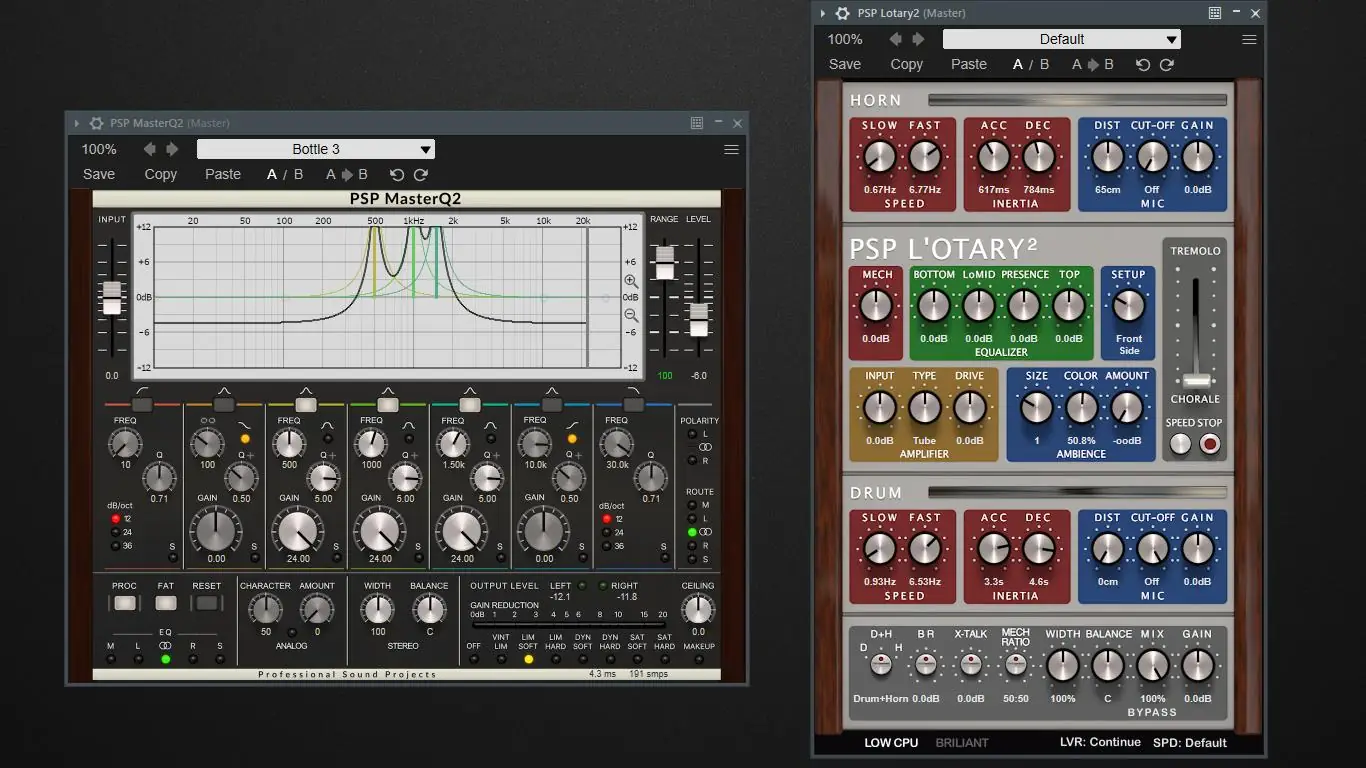Viewport: 1366px width, 768px height.
Task: Click the zoom-out magnifier on MasterQ2 graph
Action: click(631, 316)
